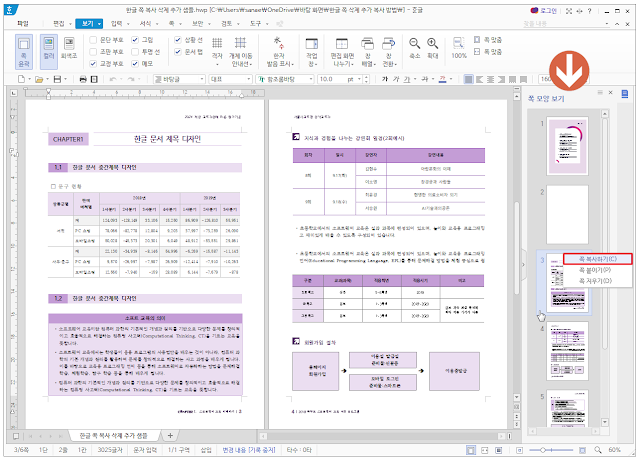640x460 pixels.
Task: Expand the 편집 menu arrow
Action: click(x=70, y=24)
